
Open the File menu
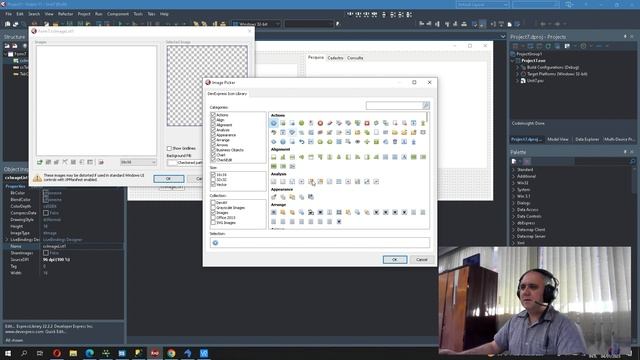pos(8,14)
